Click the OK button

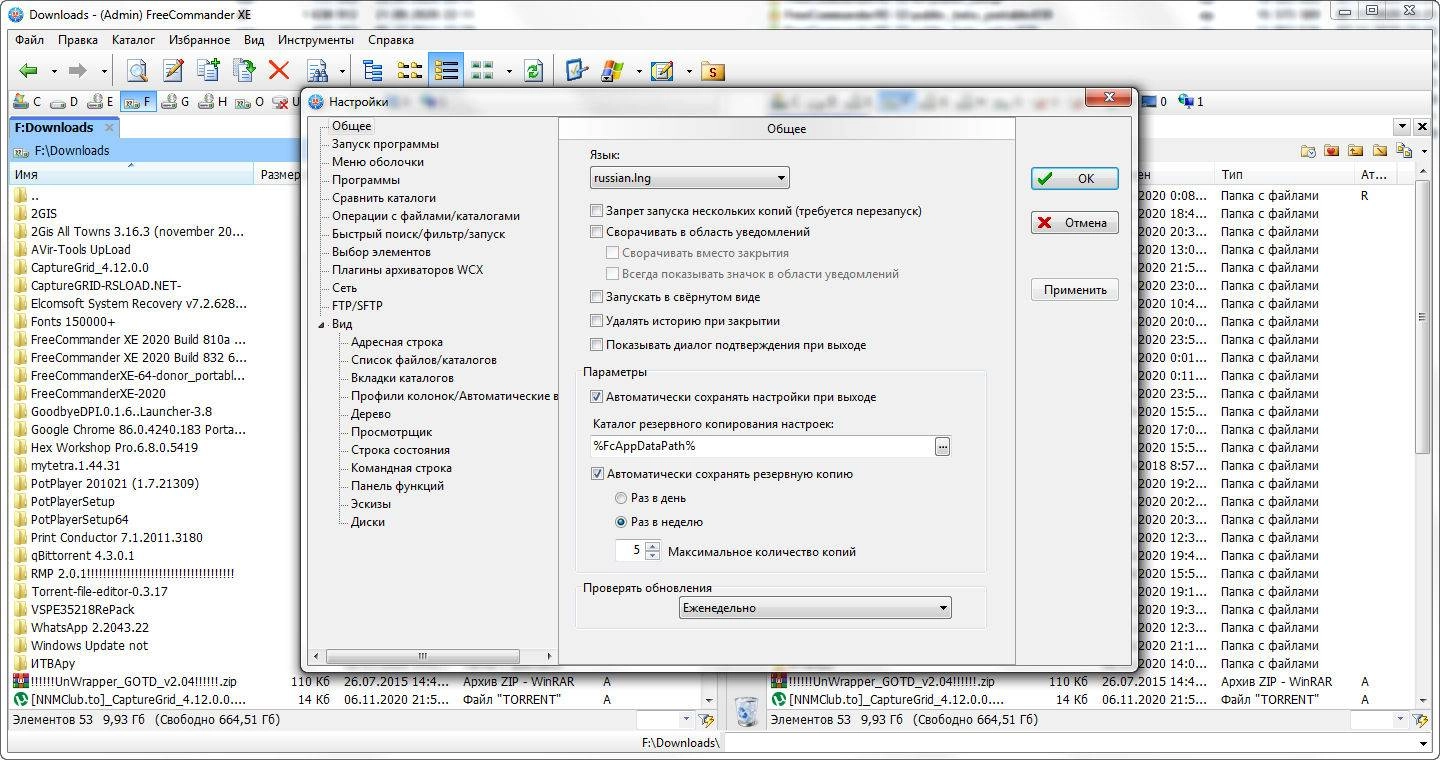point(1075,179)
